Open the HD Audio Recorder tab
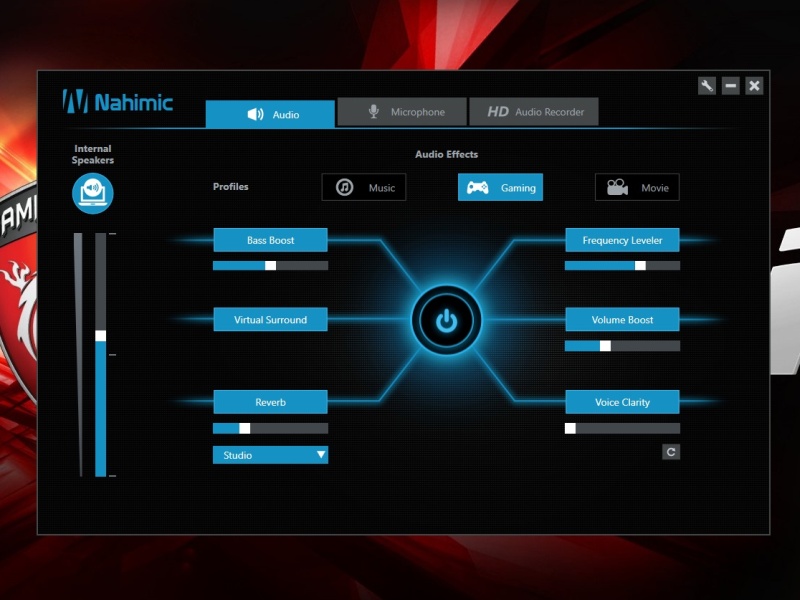 (x=534, y=112)
